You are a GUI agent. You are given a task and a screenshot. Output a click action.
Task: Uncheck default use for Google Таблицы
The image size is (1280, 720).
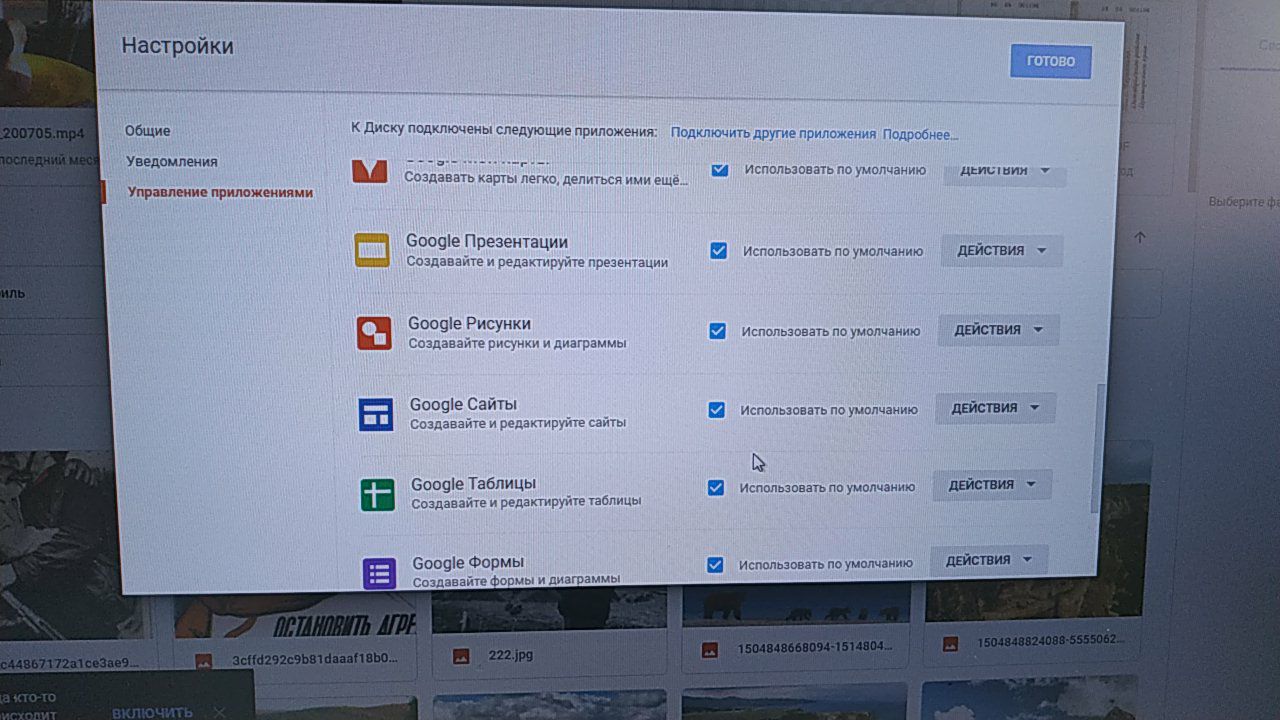[715, 487]
